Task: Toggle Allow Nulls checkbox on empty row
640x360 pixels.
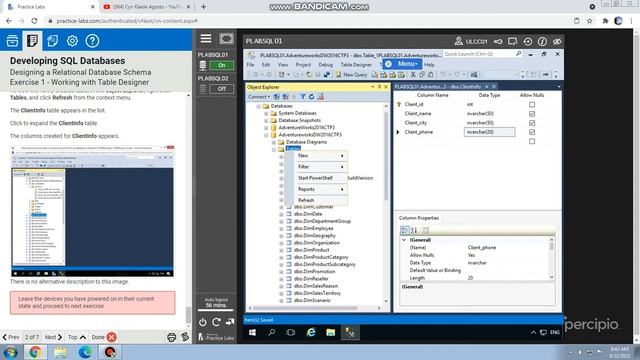Action: click(x=532, y=141)
